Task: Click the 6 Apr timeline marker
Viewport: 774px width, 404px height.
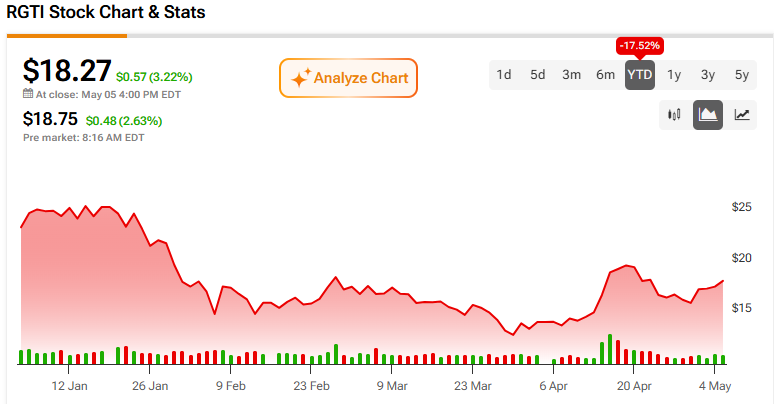Action: [553, 386]
